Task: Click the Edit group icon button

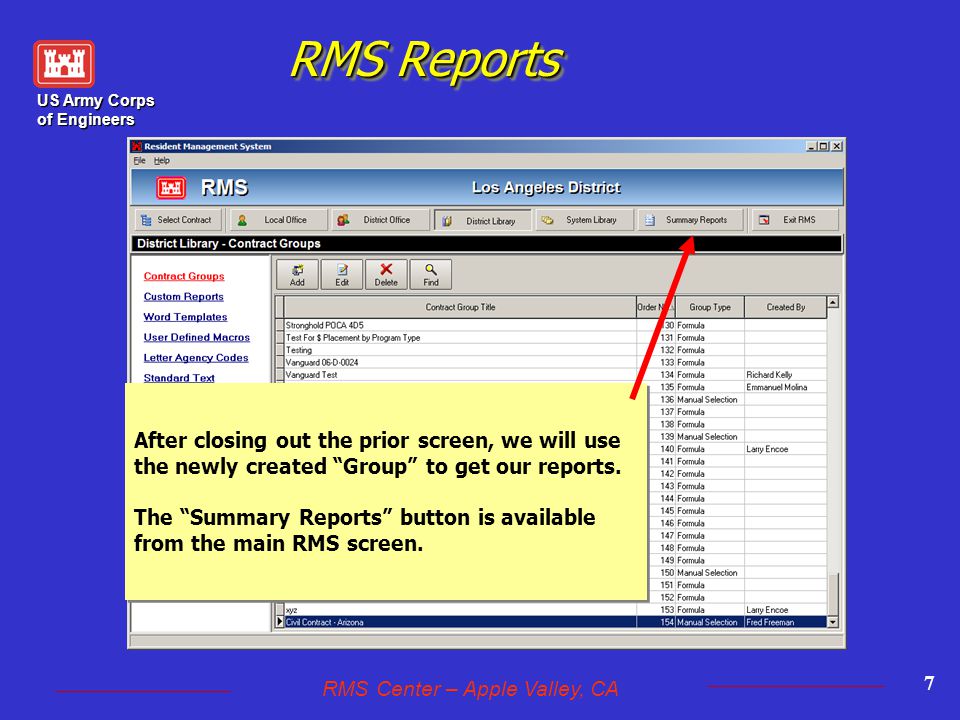Action: pyautogui.click(x=342, y=274)
